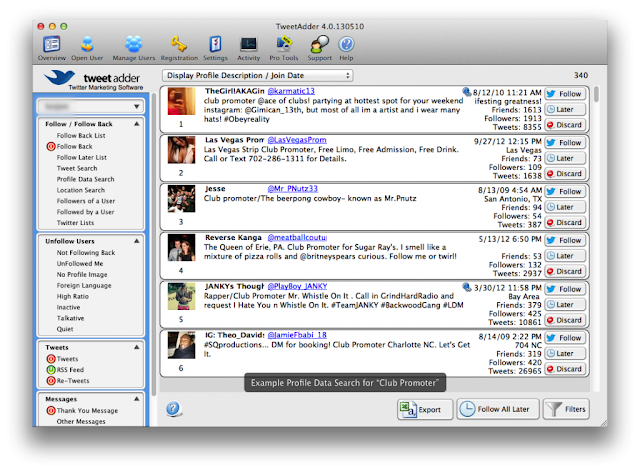
Task: Open Pro Tools in toolbar
Action: (x=284, y=48)
